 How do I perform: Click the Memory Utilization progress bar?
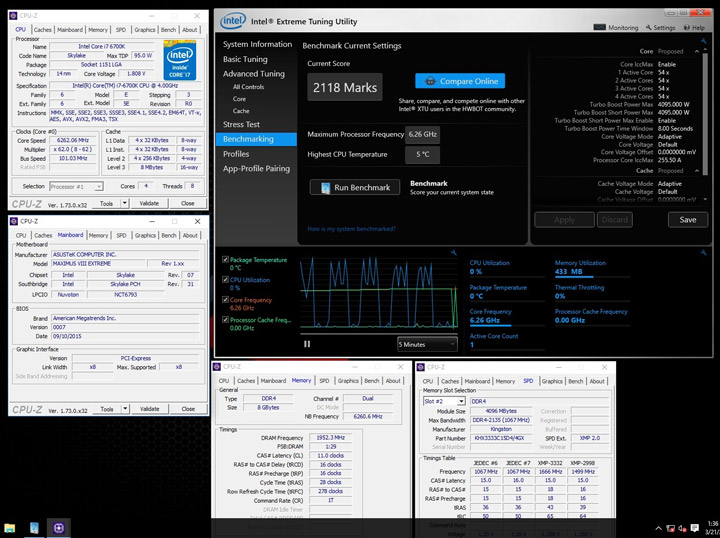tap(592, 279)
